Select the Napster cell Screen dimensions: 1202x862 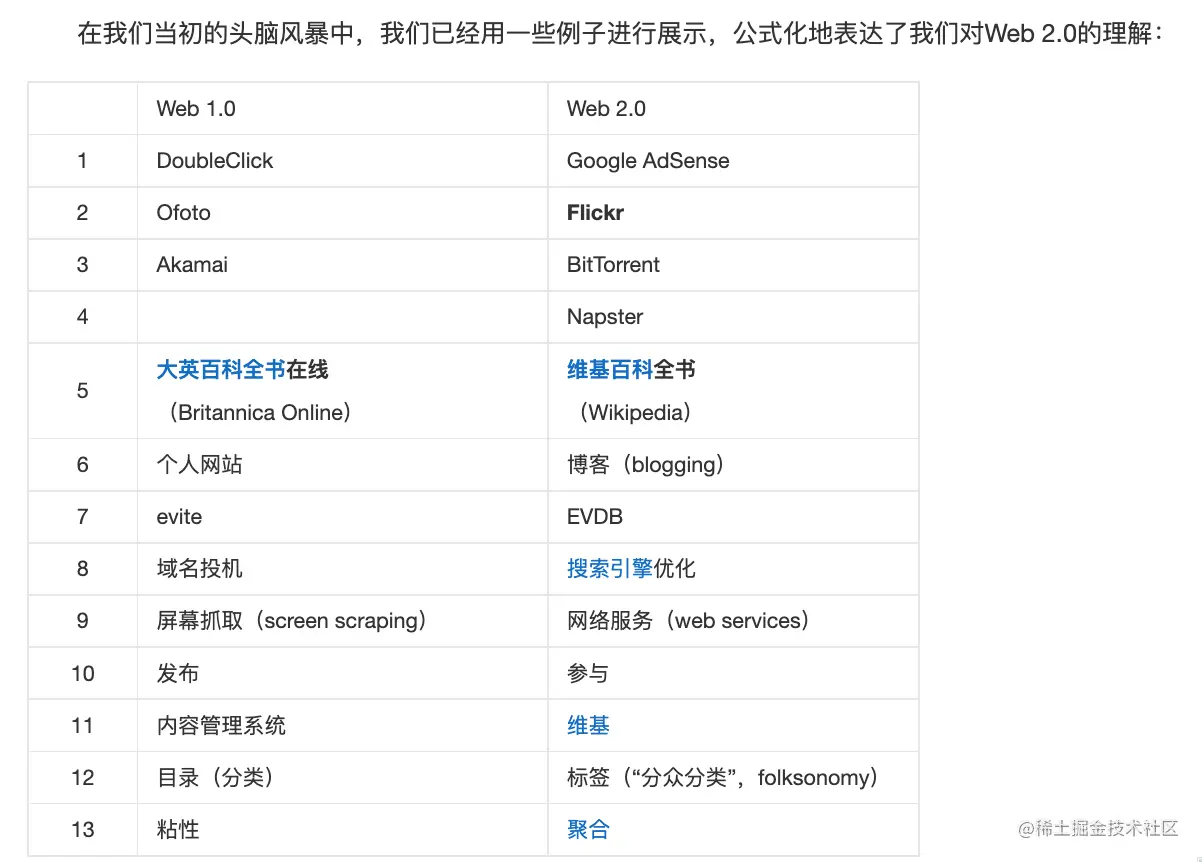click(733, 317)
